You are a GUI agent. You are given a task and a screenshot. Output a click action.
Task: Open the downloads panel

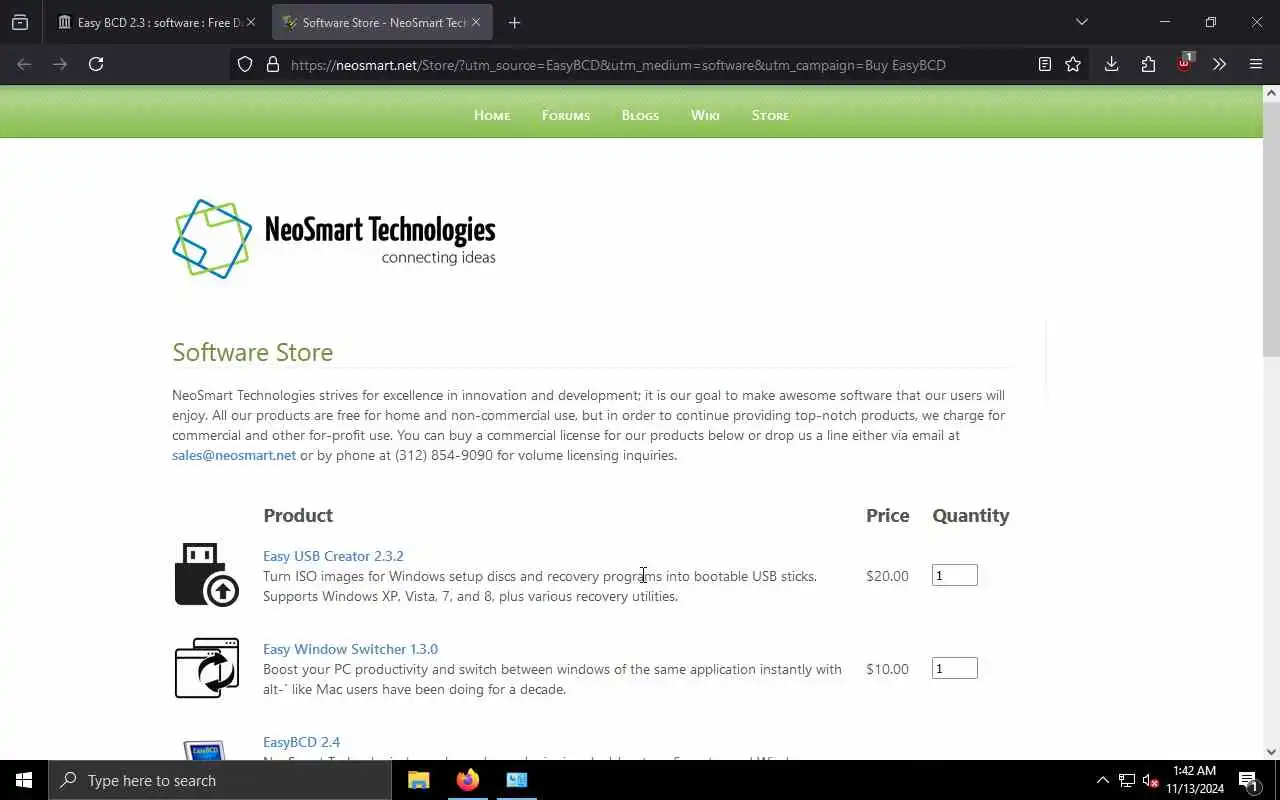pyautogui.click(x=1111, y=64)
